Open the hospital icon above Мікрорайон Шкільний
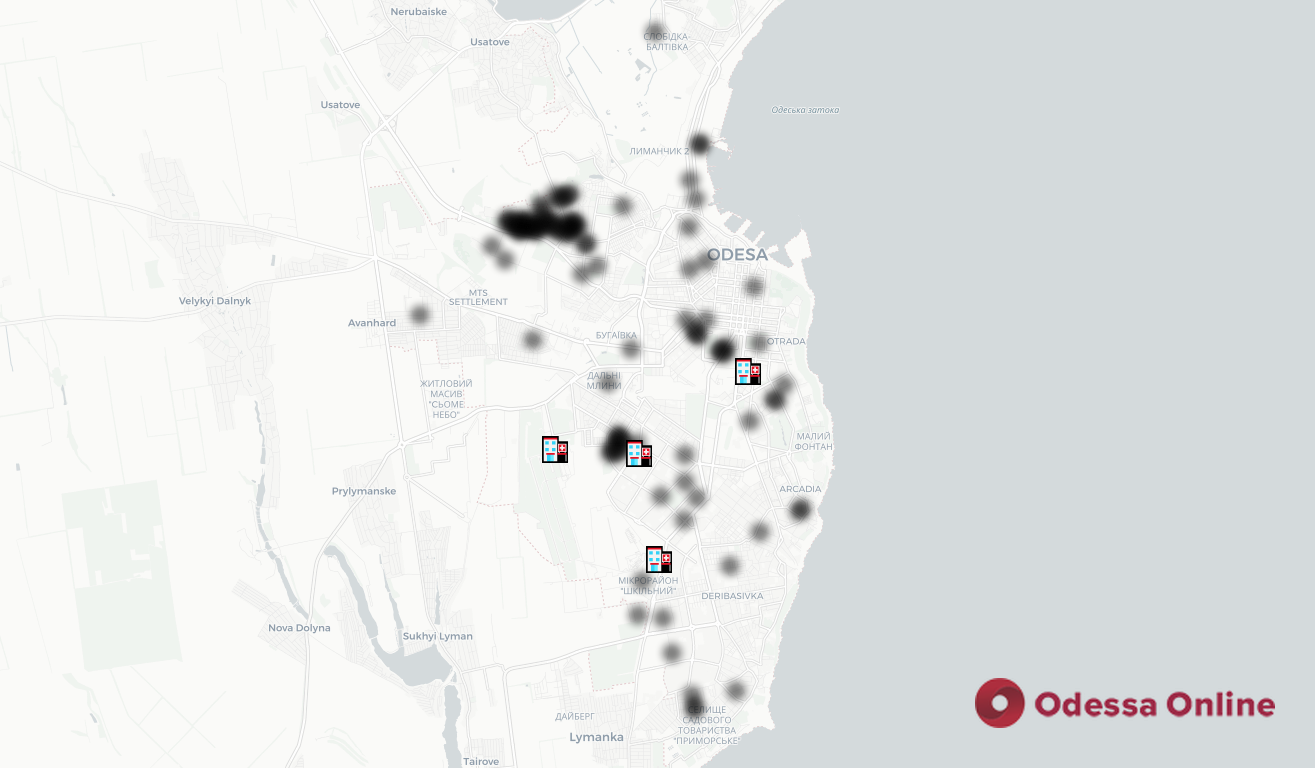Image resolution: width=1315 pixels, height=768 pixels. (659, 560)
